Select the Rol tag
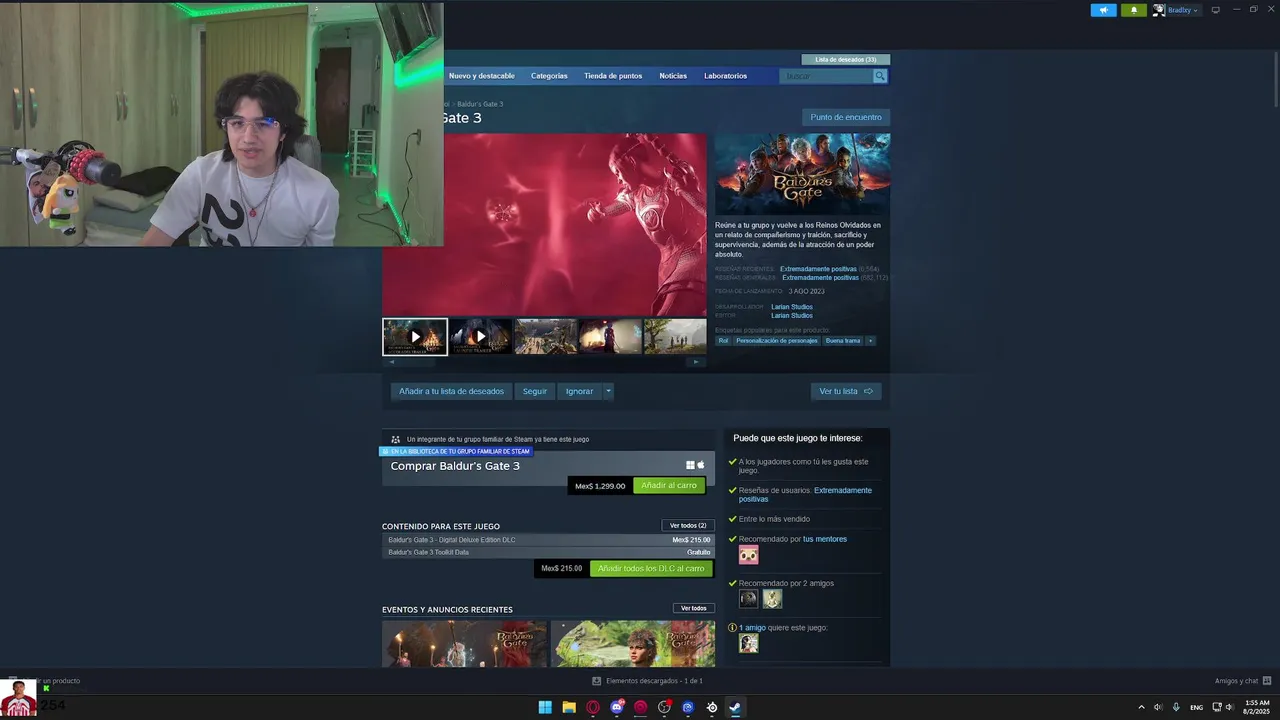Viewport: 1280px width, 720px height. [x=723, y=341]
